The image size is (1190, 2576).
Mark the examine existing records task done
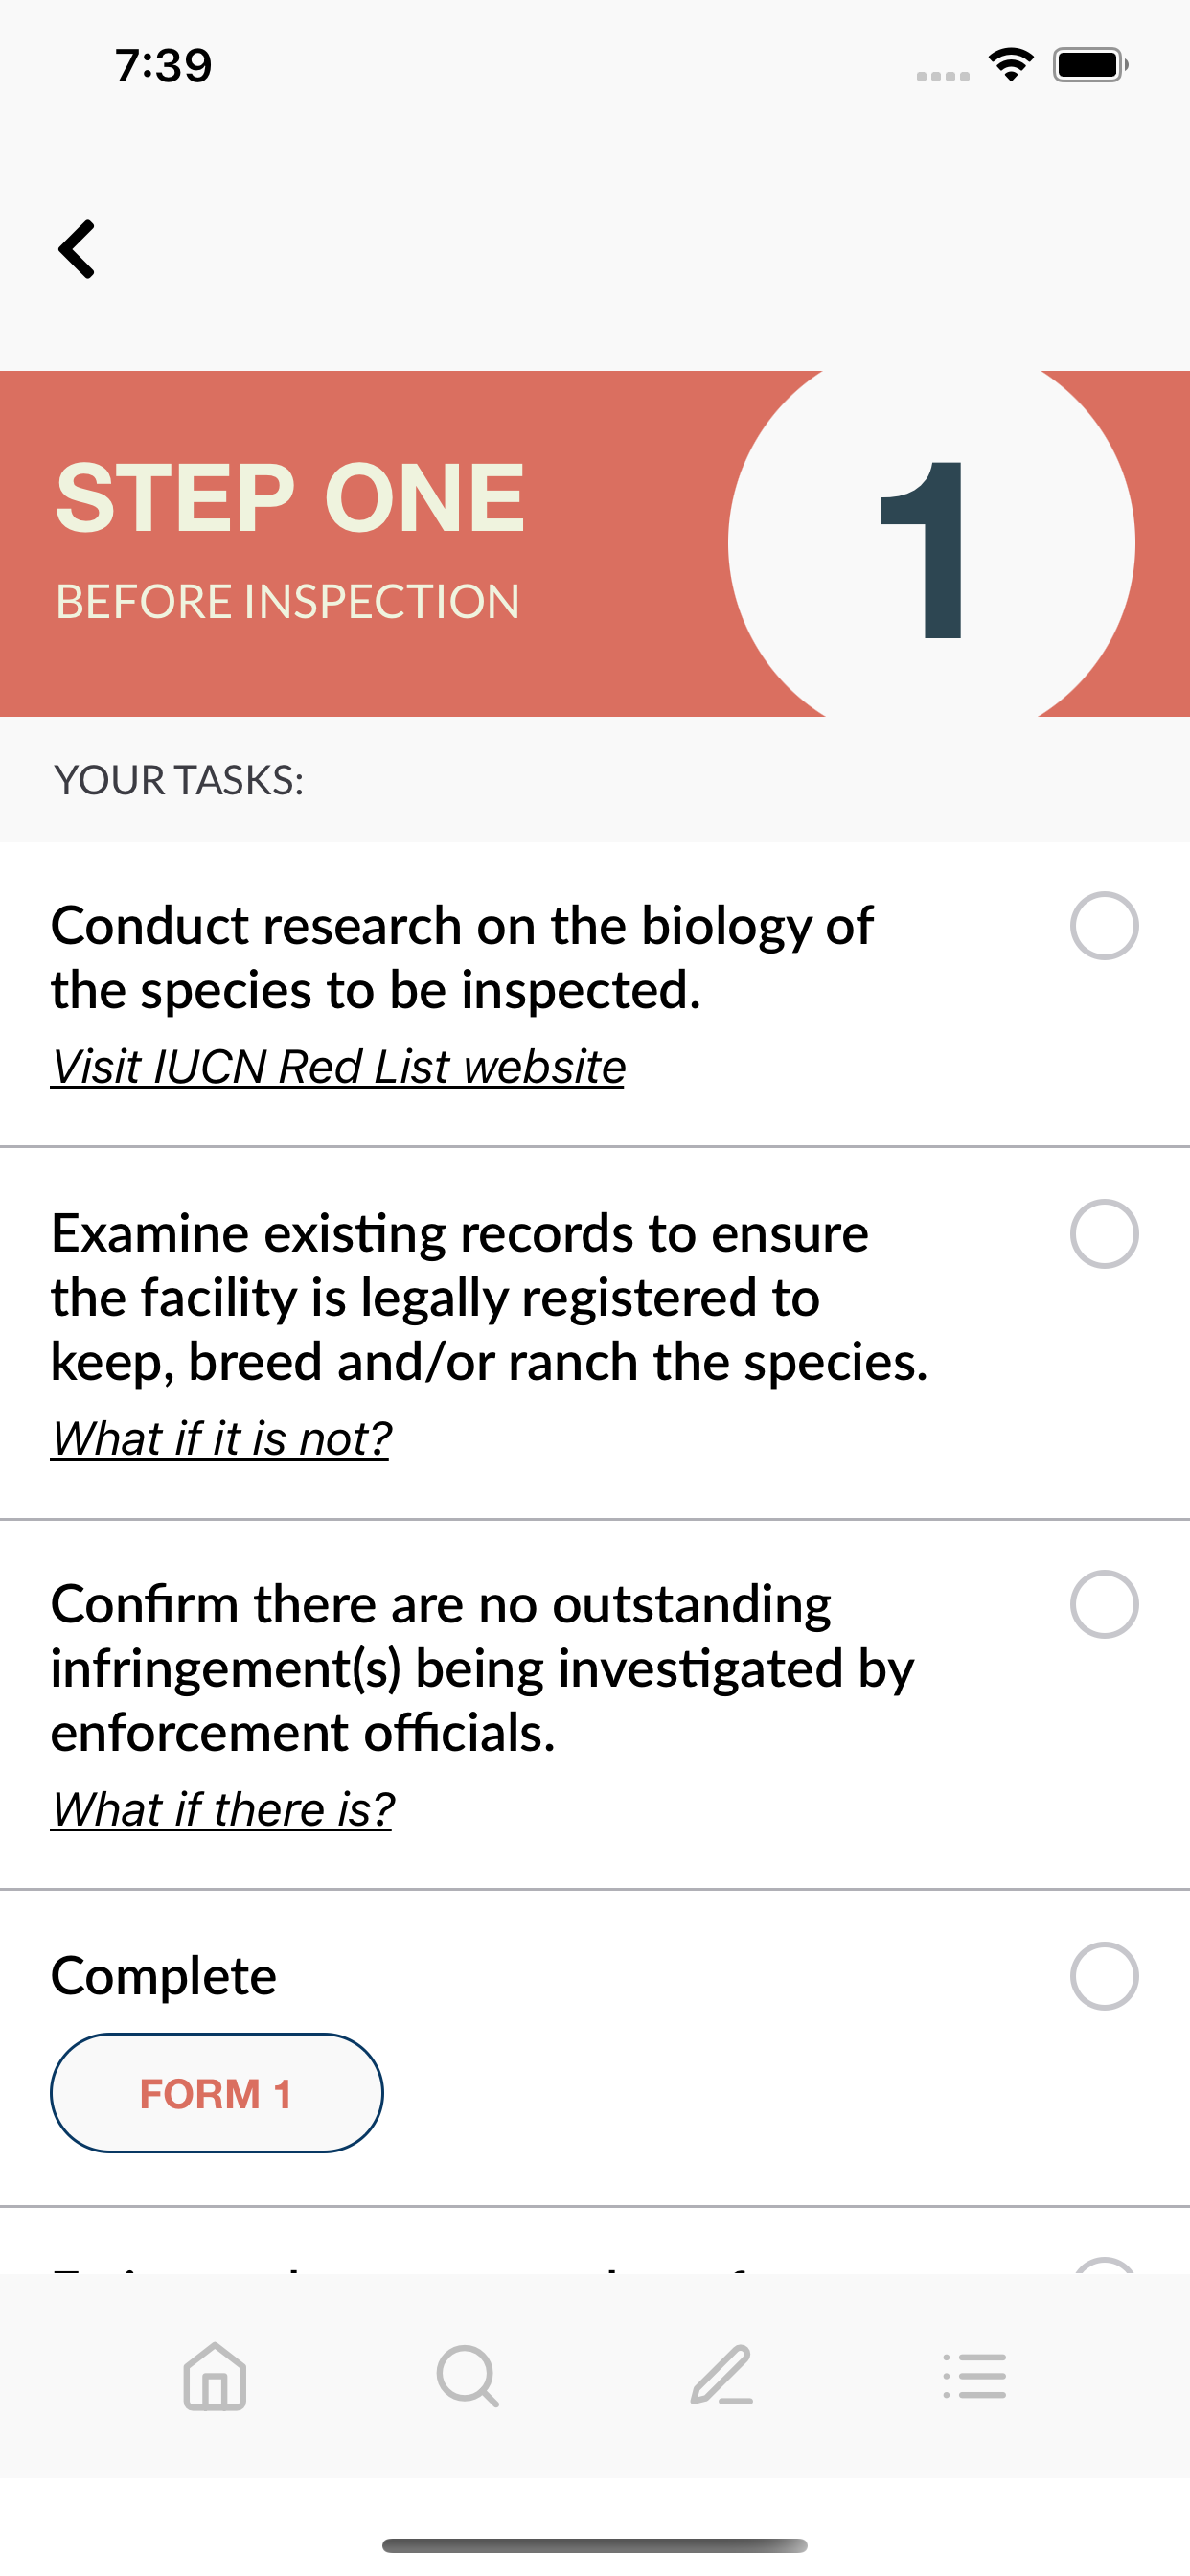tap(1104, 1234)
